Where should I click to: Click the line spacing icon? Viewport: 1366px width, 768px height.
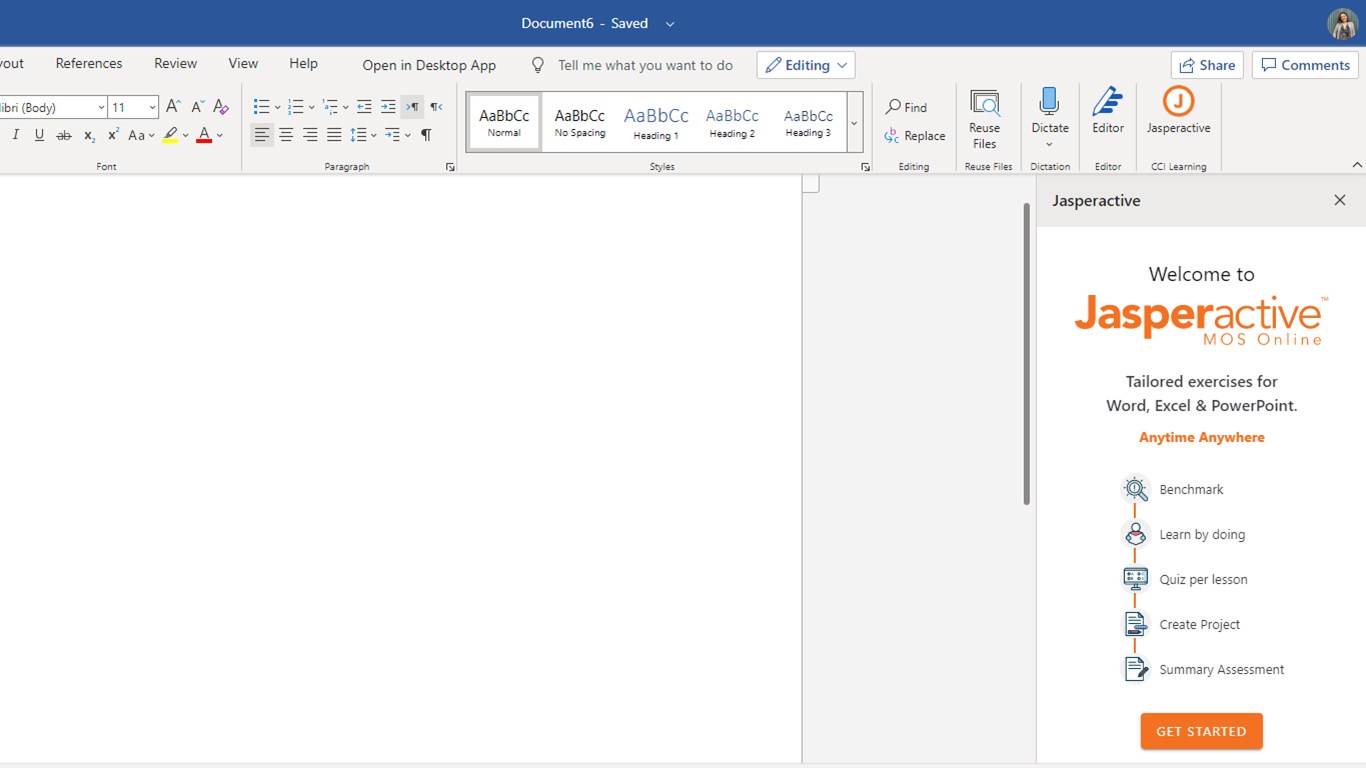(x=359, y=135)
